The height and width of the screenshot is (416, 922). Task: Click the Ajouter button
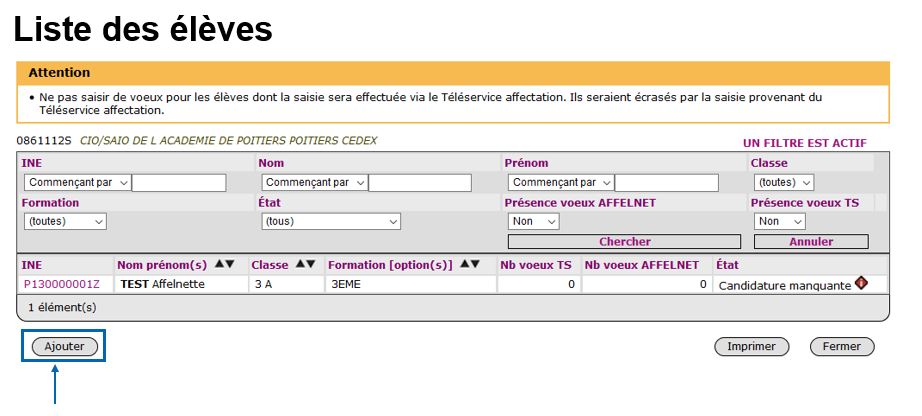click(64, 346)
